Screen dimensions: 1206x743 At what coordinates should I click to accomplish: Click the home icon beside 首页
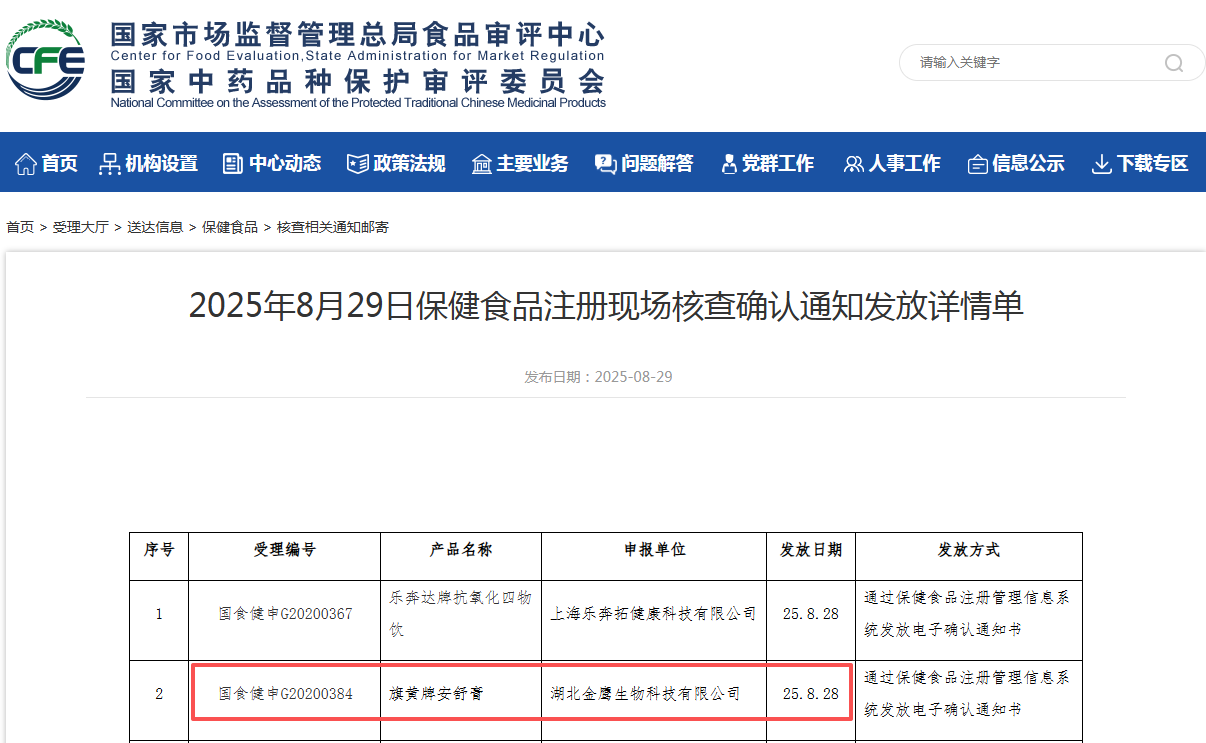pos(26,164)
